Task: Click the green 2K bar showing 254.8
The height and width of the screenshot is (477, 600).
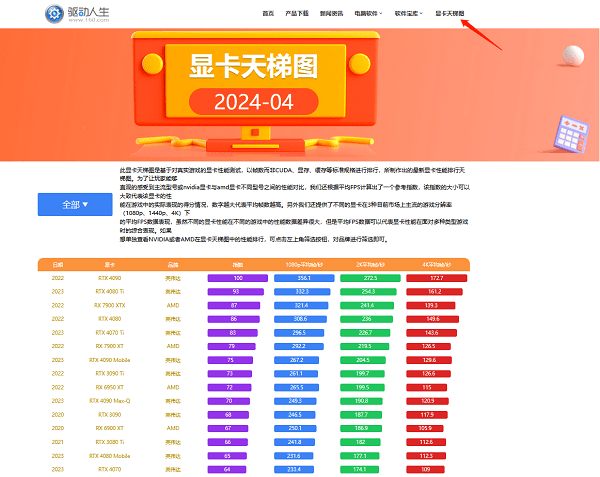Action: pyautogui.click(x=368, y=291)
